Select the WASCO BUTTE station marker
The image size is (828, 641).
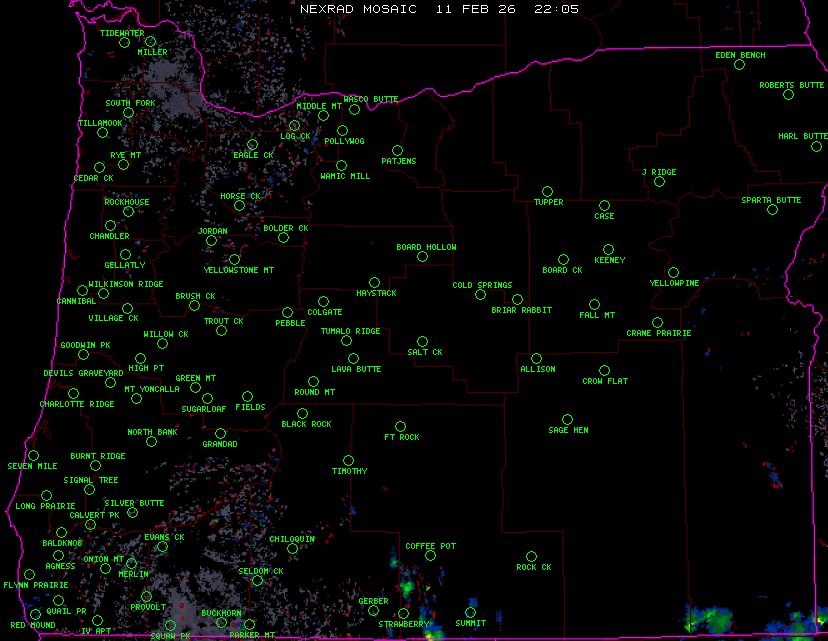tap(354, 110)
